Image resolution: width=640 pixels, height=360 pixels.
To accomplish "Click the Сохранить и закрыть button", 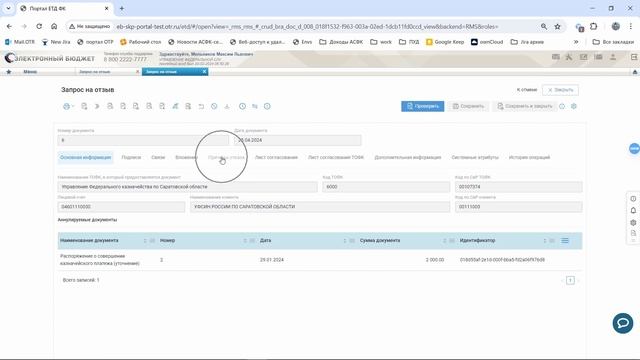I will (524, 106).
